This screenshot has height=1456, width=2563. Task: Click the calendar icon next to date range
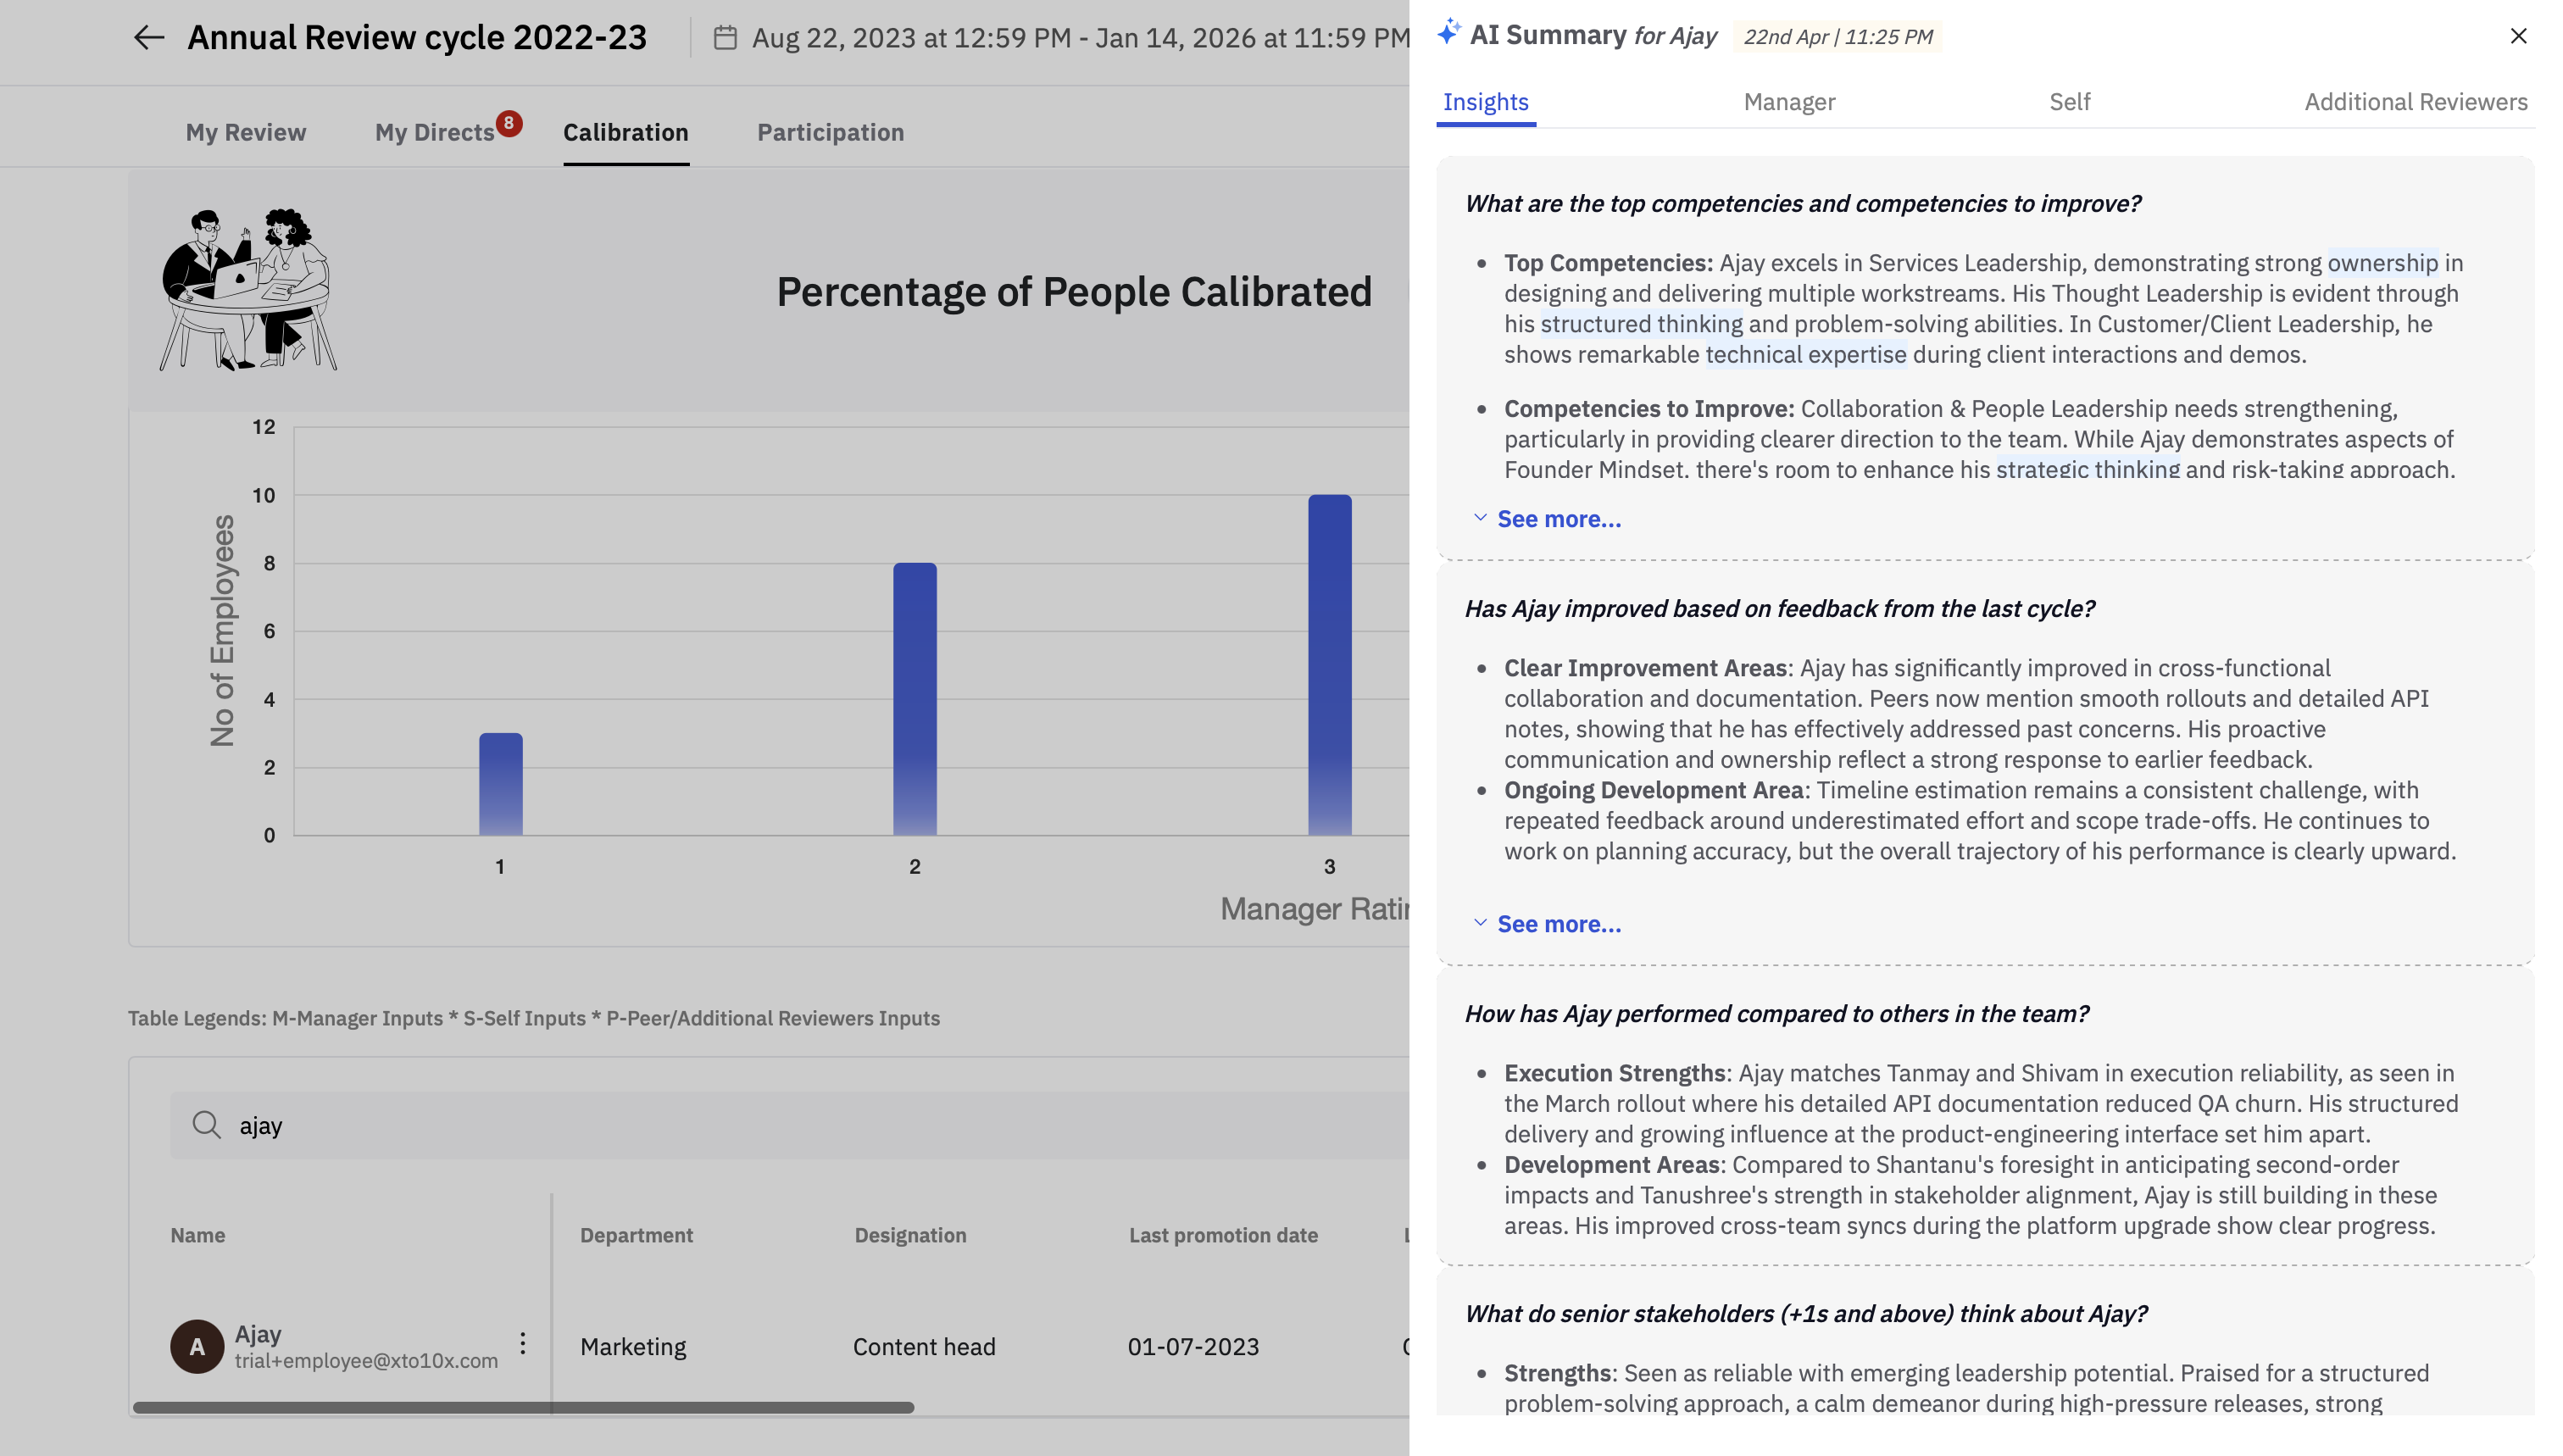pyautogui.click(x=725, y=38)
